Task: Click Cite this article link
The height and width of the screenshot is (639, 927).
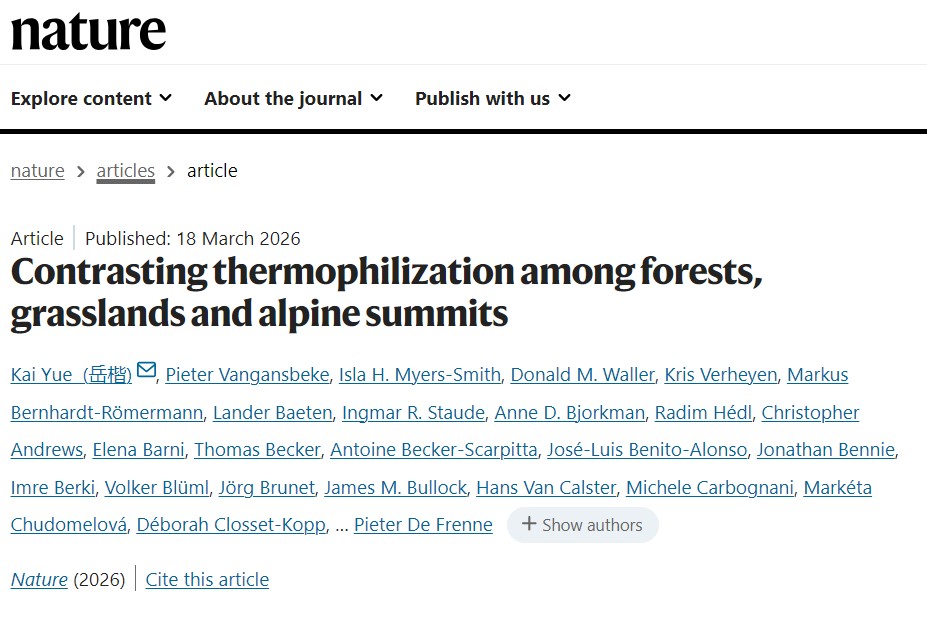Action: click(x=207, y=579)
